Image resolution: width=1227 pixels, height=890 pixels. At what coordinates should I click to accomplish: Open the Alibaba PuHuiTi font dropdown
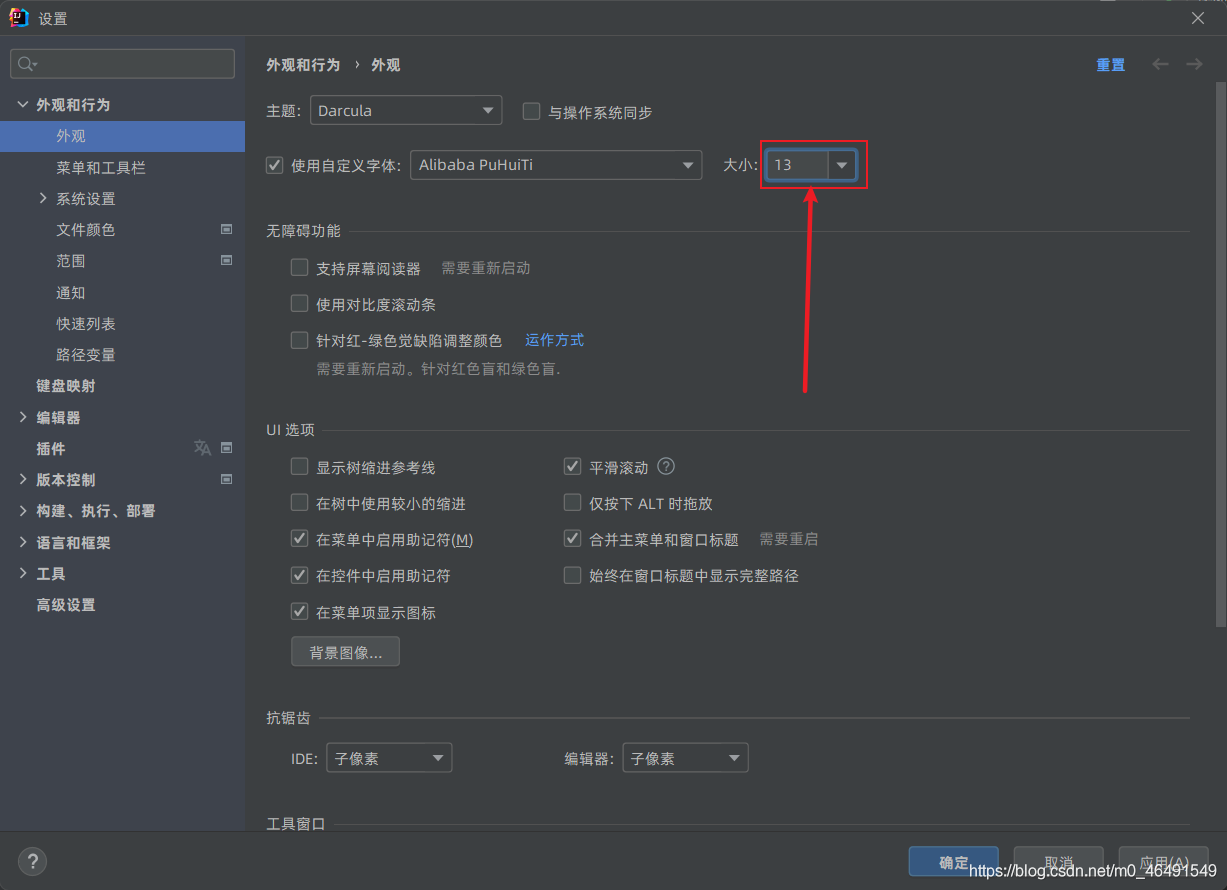click(556, 165)
